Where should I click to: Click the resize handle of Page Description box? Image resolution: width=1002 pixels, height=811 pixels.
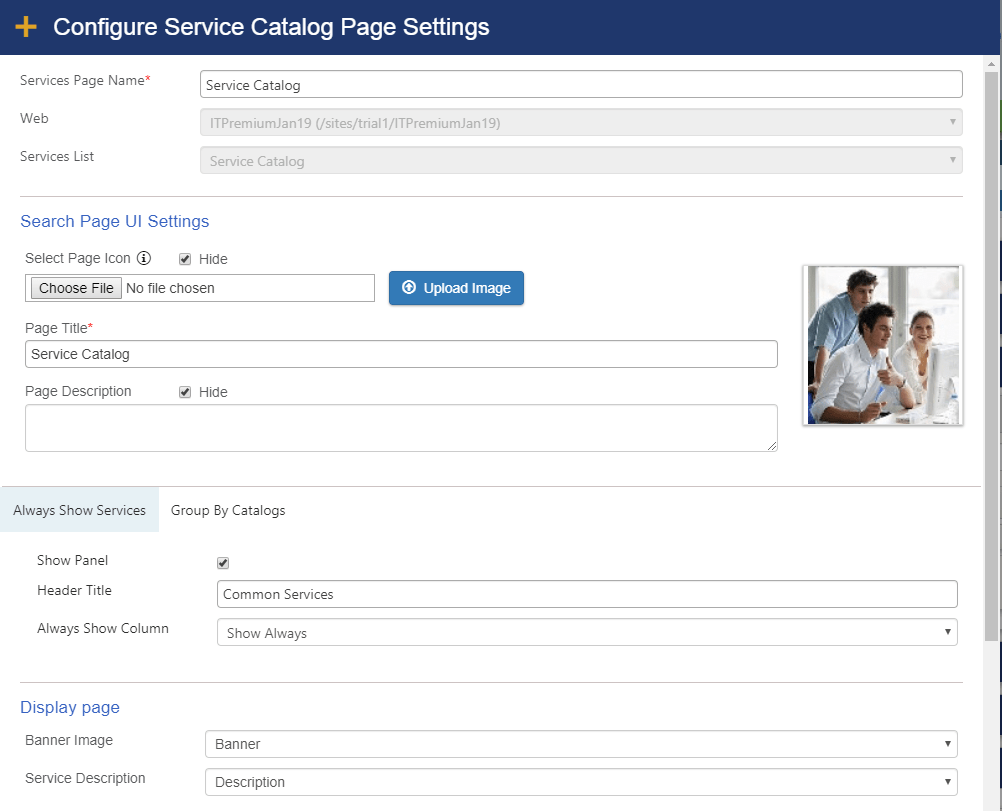[x=771, y=445]
